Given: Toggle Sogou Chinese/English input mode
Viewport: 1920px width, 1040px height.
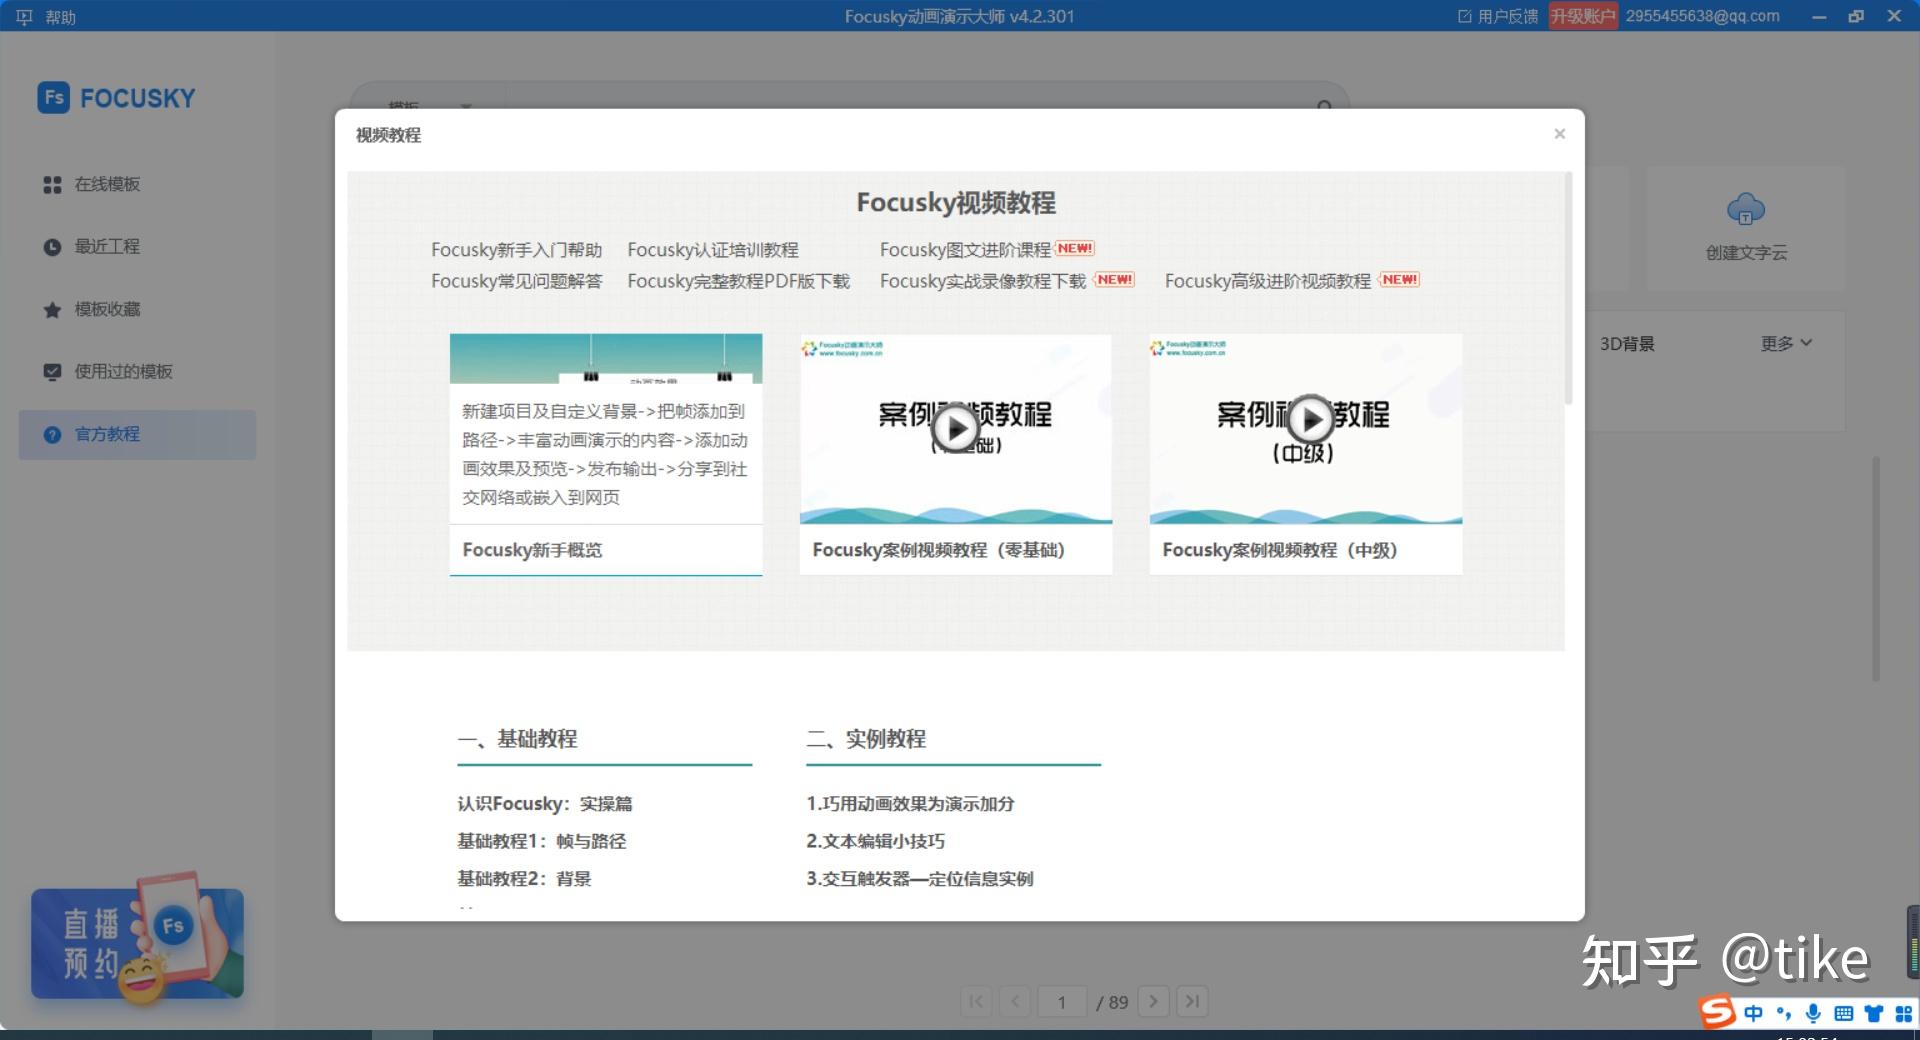Looking at the screenshot, I should 1753,1013.
